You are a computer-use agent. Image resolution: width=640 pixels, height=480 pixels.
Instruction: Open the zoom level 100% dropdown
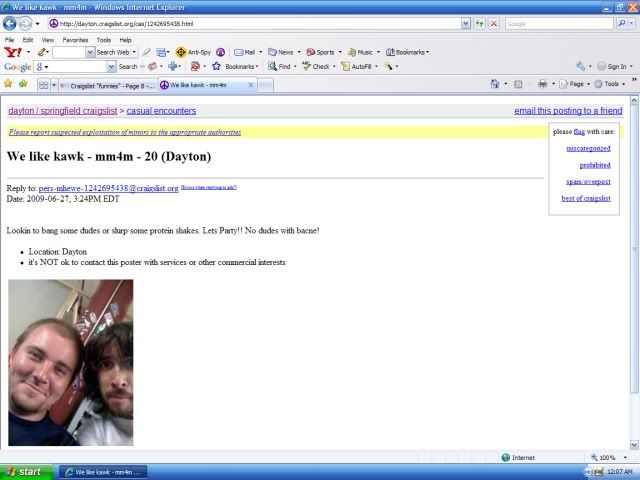tap(610, 458)
